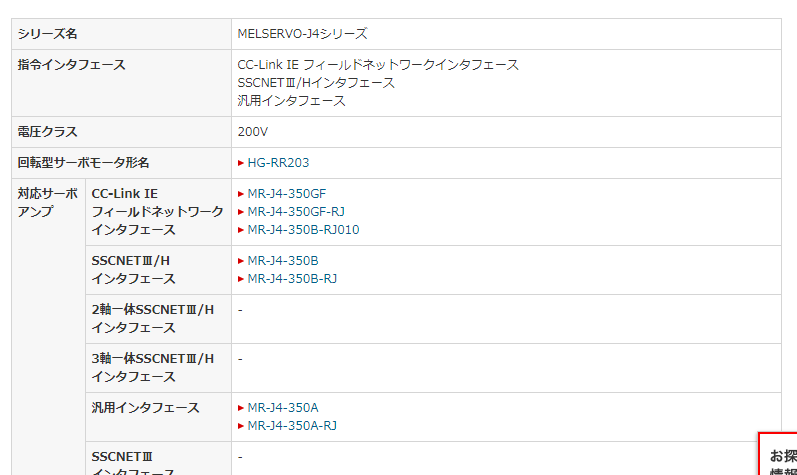Open the MR-J4-350GF amplifier link

tap(286, 193)
